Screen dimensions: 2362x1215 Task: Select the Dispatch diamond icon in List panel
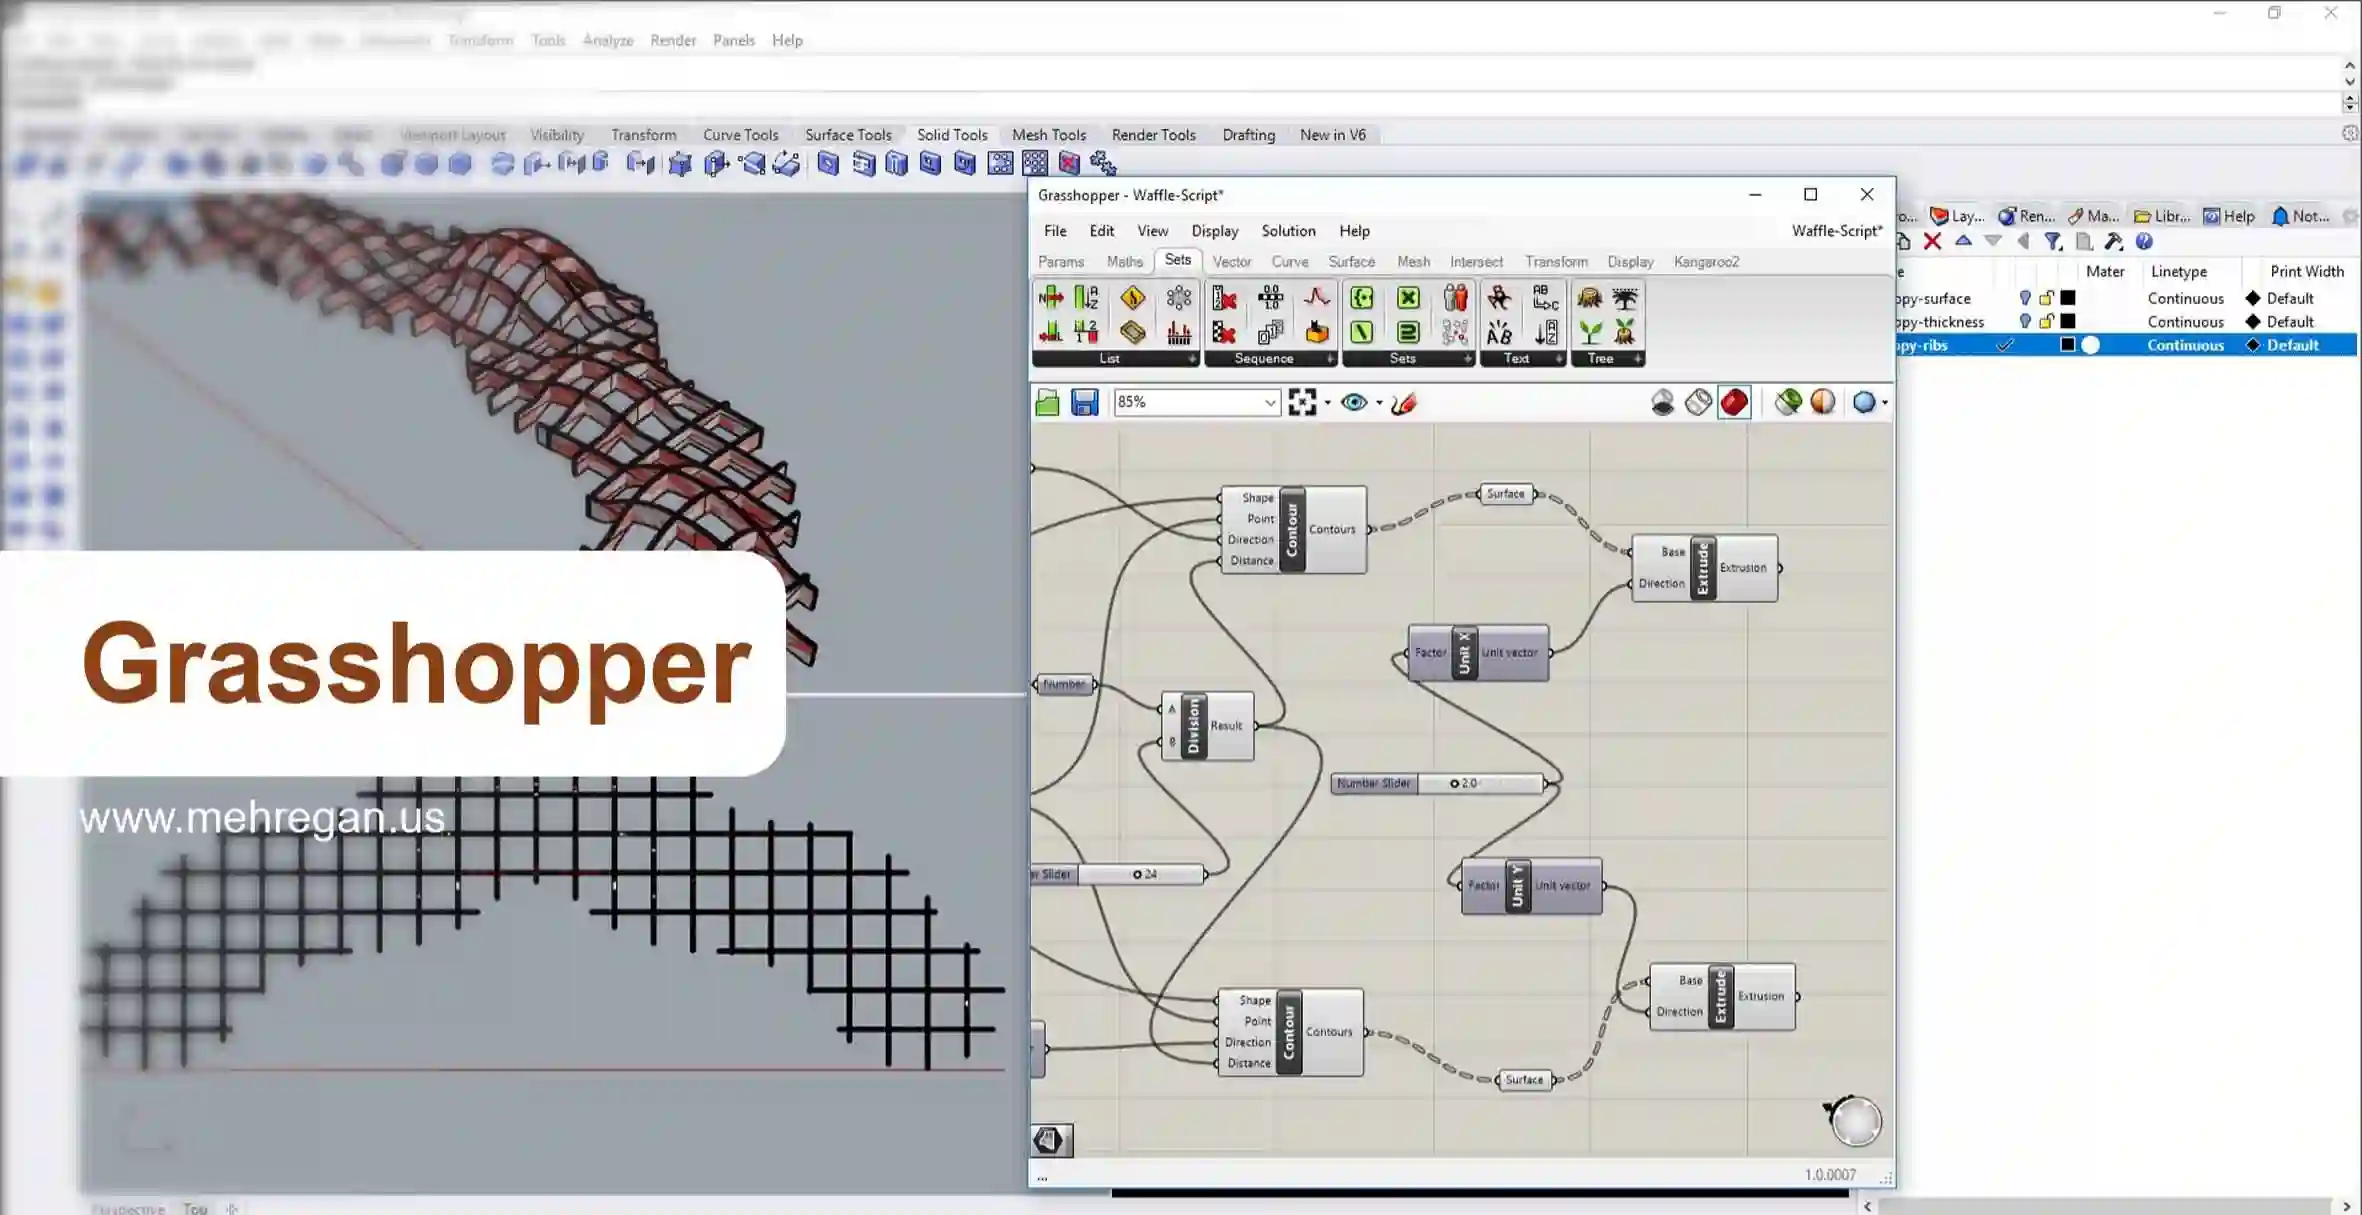[1133, 298]
